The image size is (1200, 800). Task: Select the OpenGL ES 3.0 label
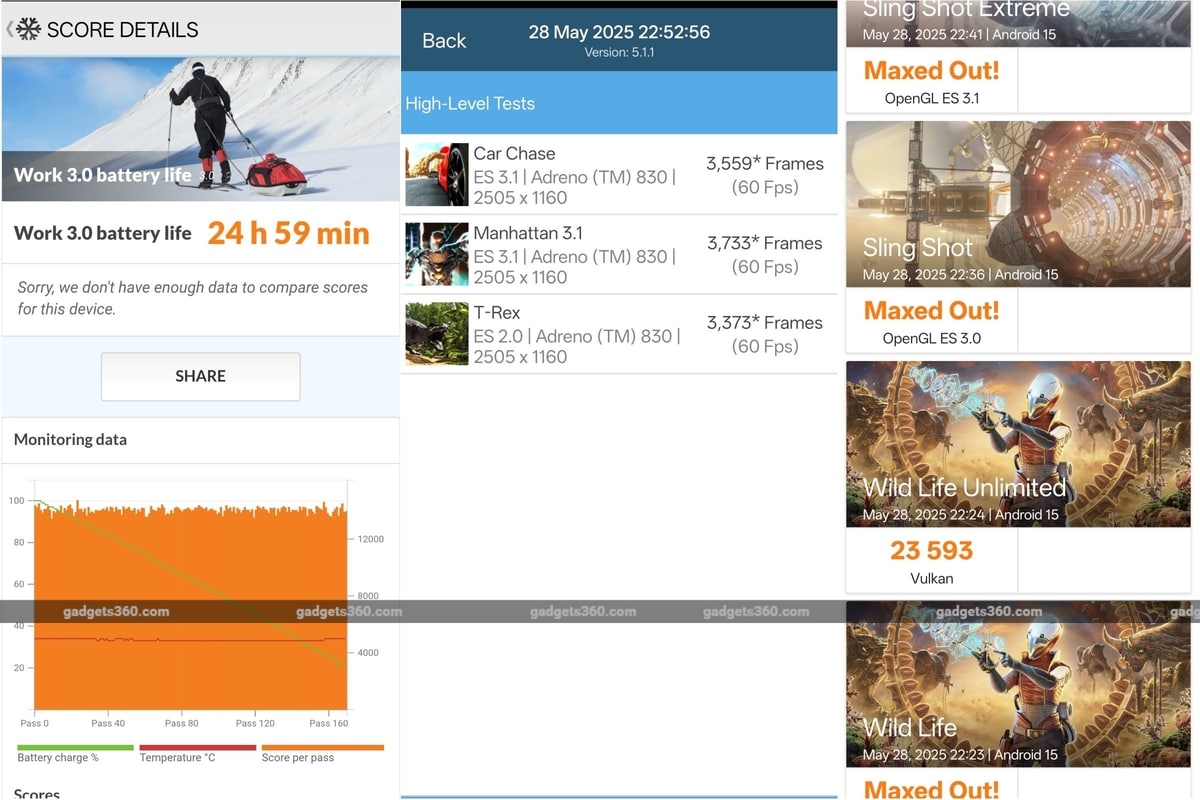coord(932,338)
